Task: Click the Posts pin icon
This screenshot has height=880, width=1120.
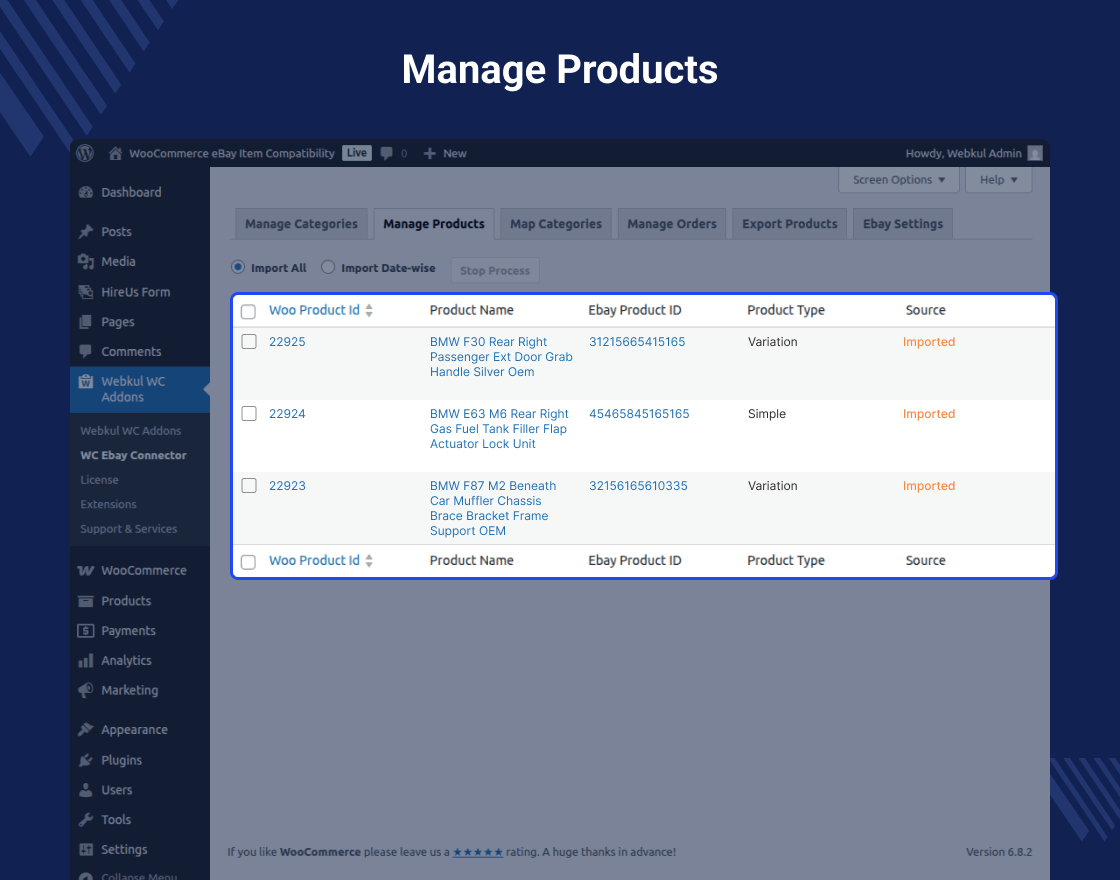Action: [86, 231]
